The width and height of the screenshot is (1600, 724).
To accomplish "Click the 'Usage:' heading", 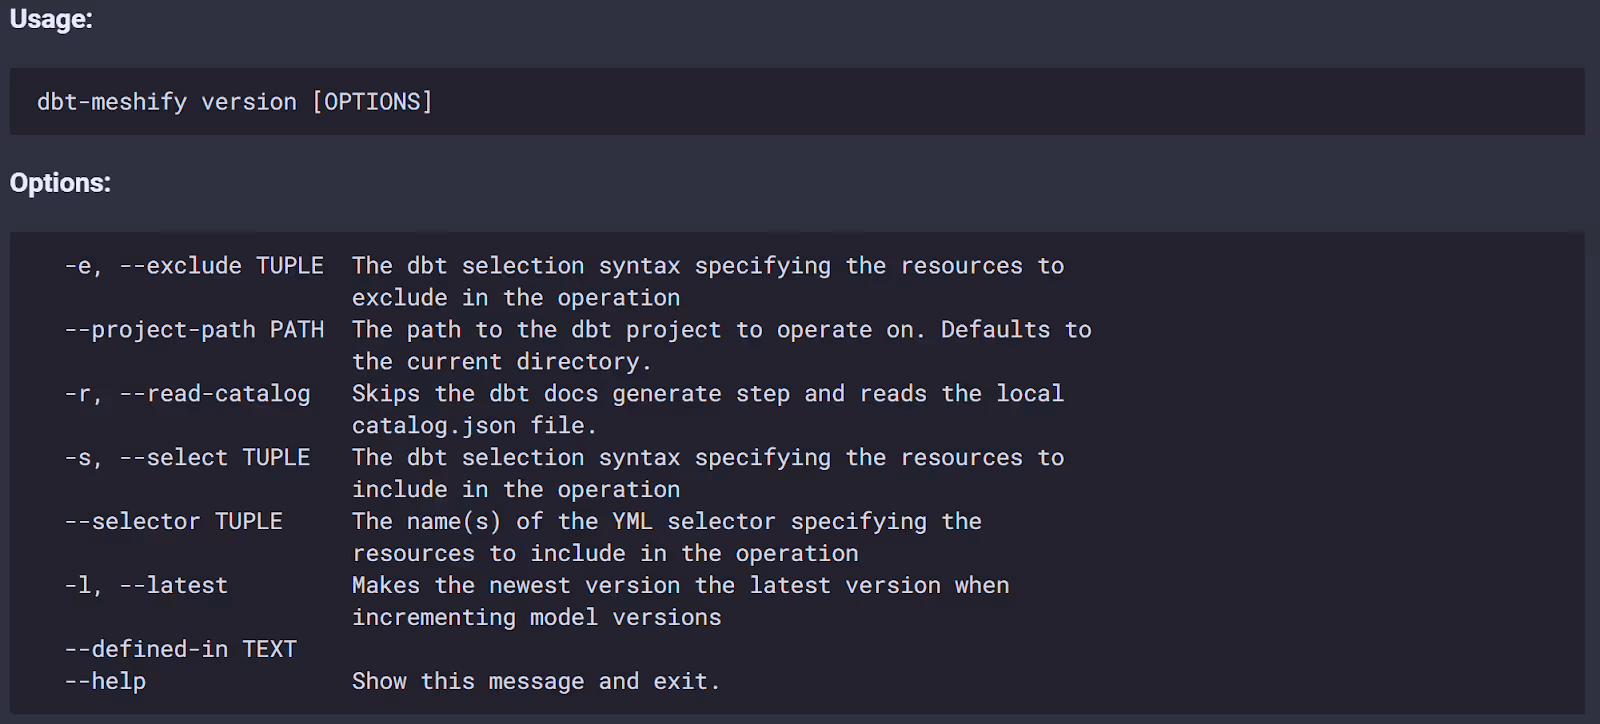I will point(51,19).
